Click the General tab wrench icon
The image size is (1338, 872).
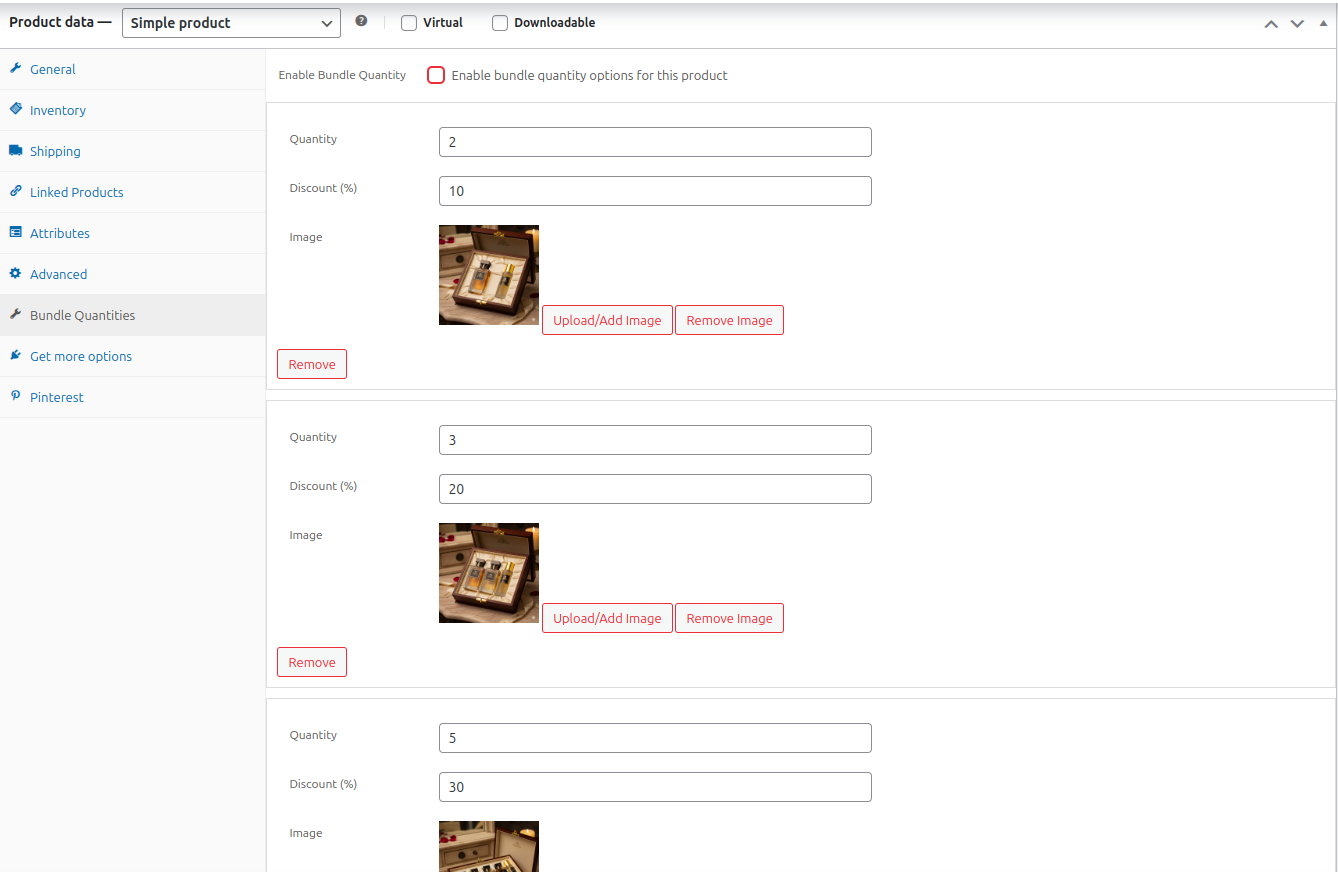(16, 69)
